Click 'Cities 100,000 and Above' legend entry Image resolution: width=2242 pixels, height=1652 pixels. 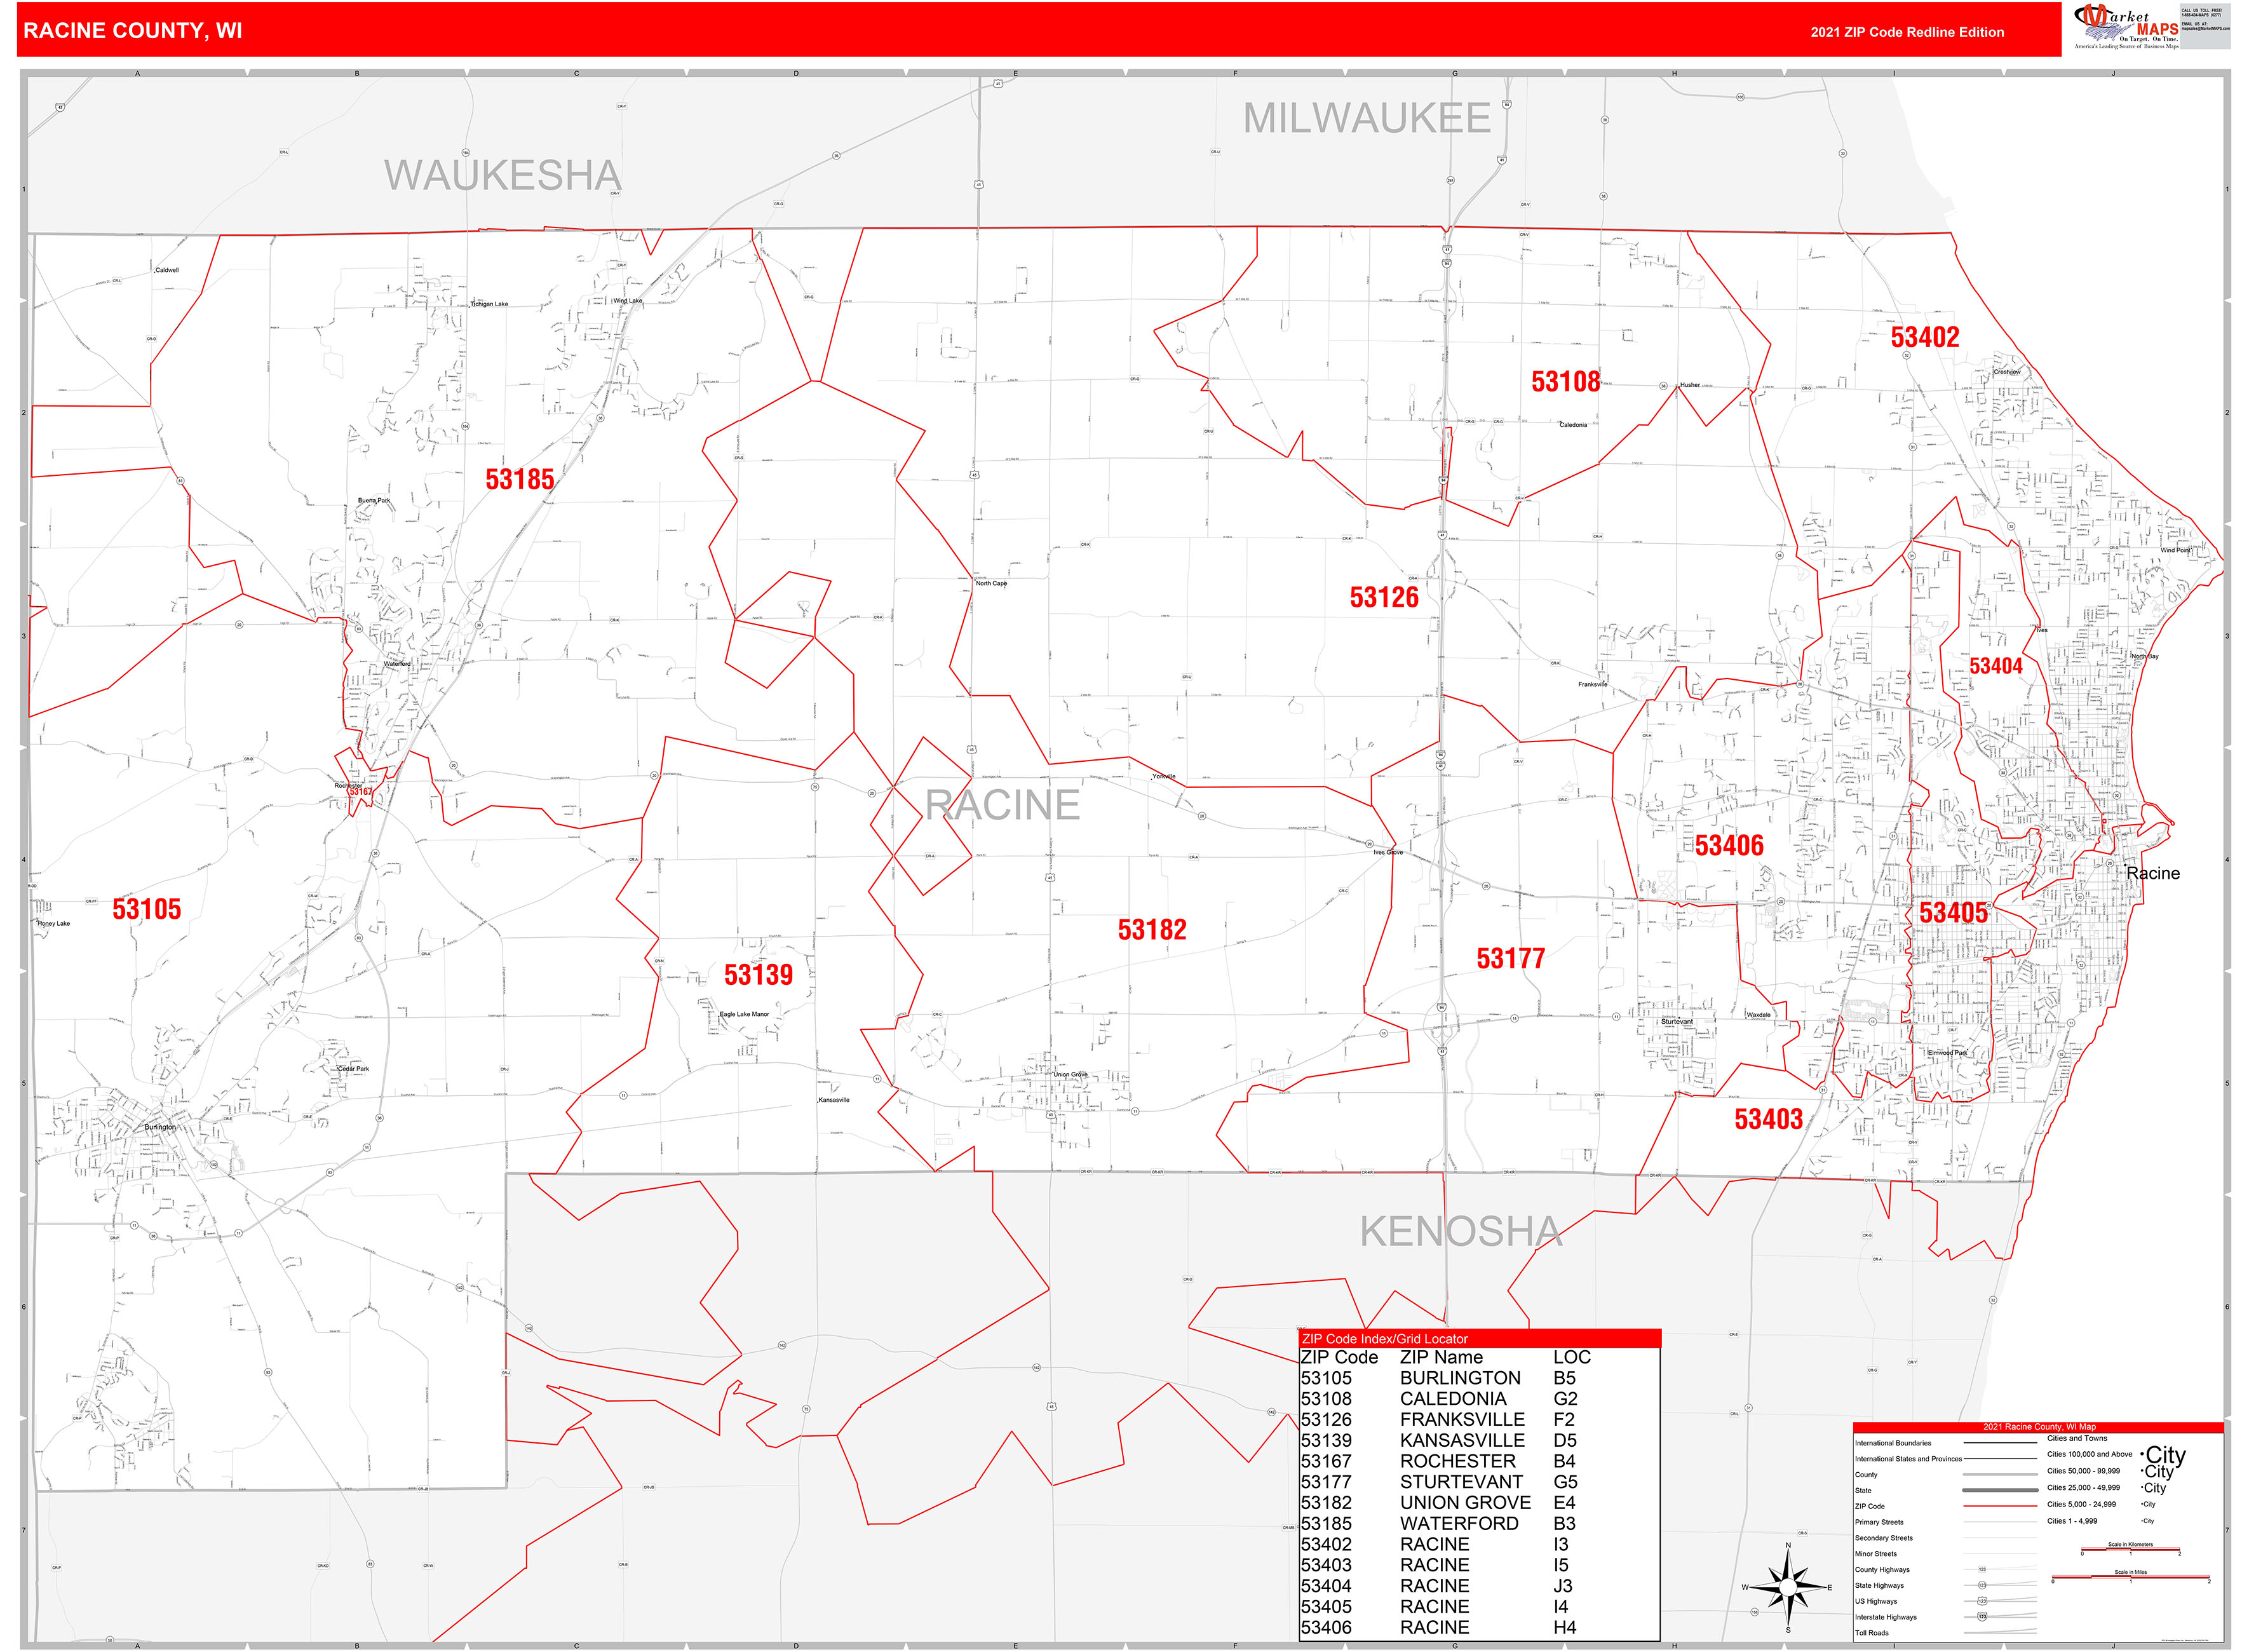tap(2089, 1454)
